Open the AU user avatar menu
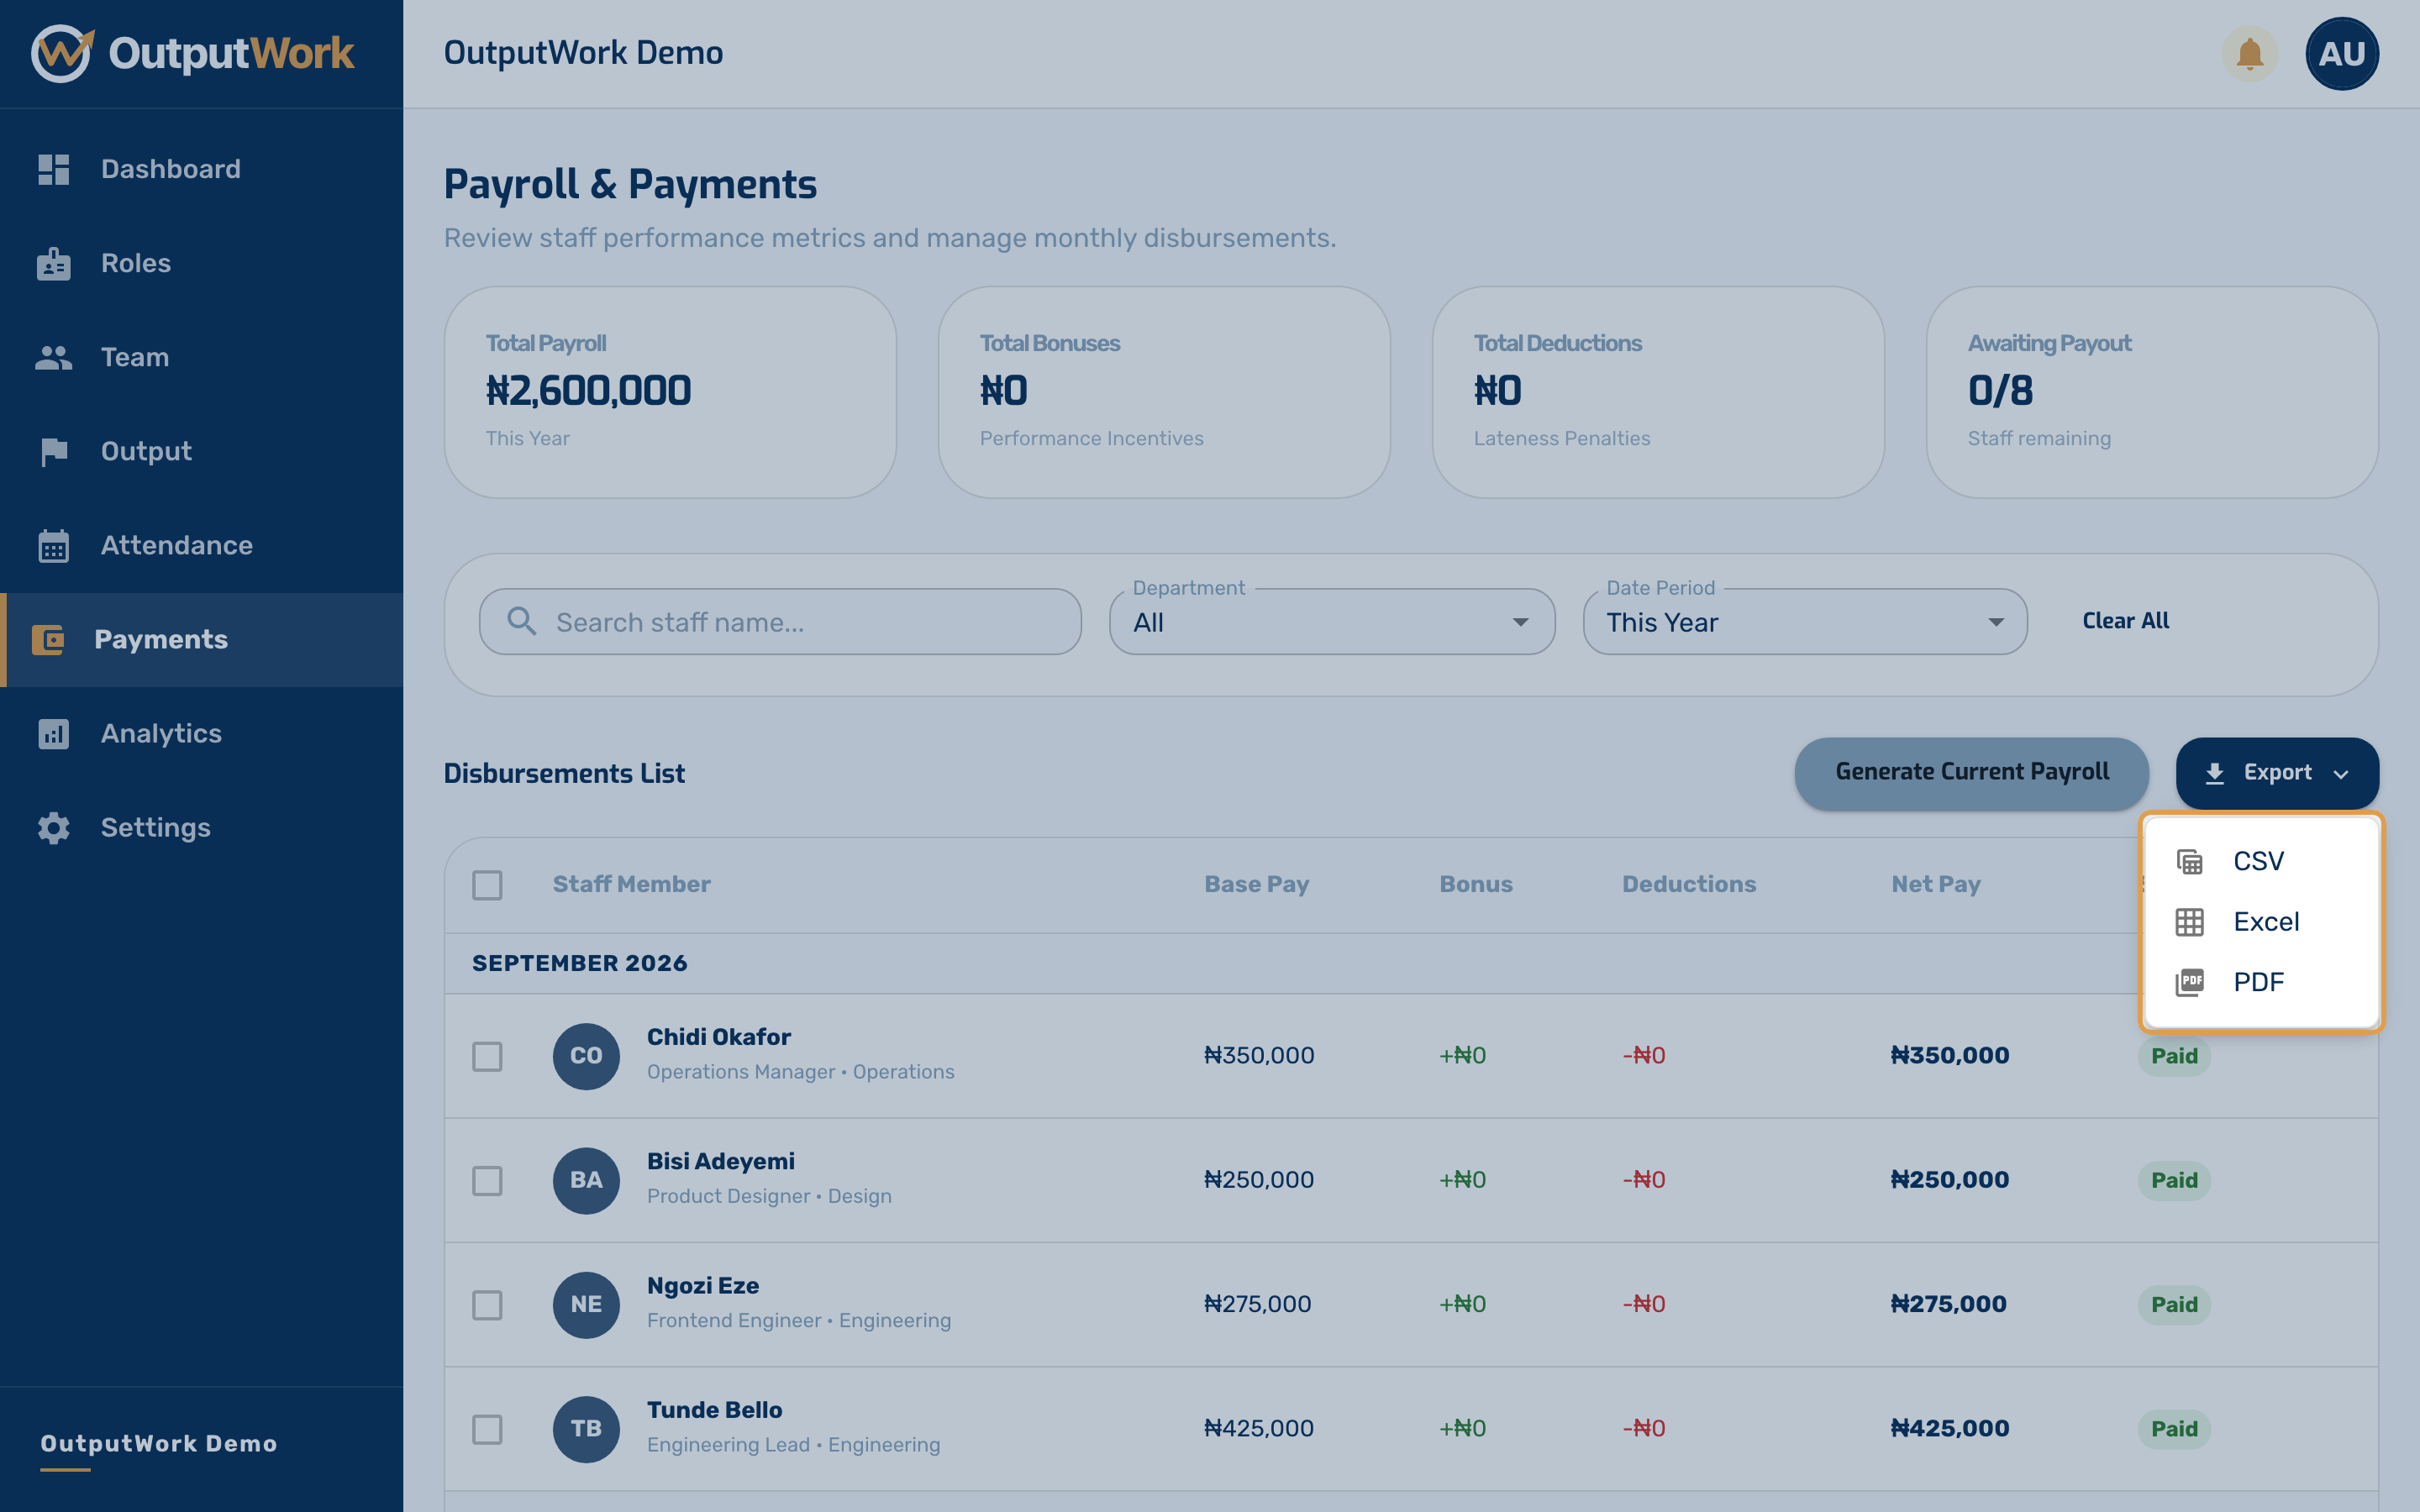This screenshot has width=2420, height=1512. pyautogui.click(x=2342, y=53)
